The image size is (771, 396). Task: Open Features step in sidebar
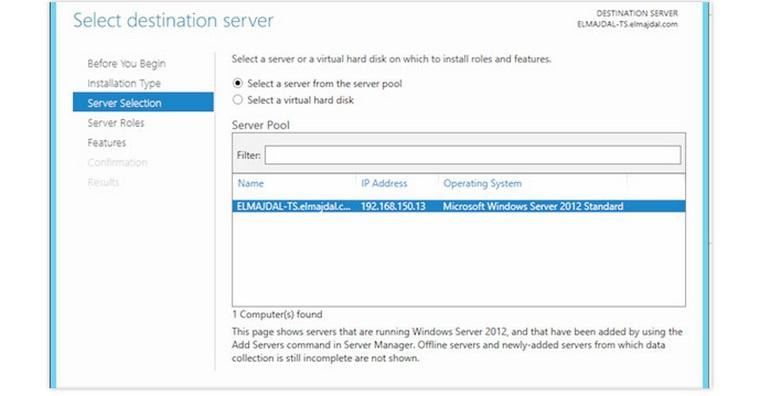[107, 142]
